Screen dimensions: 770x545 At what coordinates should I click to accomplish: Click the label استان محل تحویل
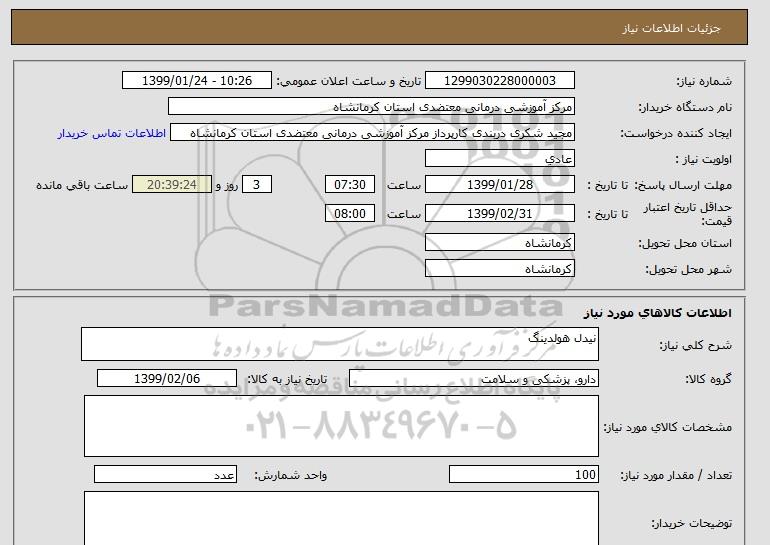pyautogui.click(x=685, y=243)
